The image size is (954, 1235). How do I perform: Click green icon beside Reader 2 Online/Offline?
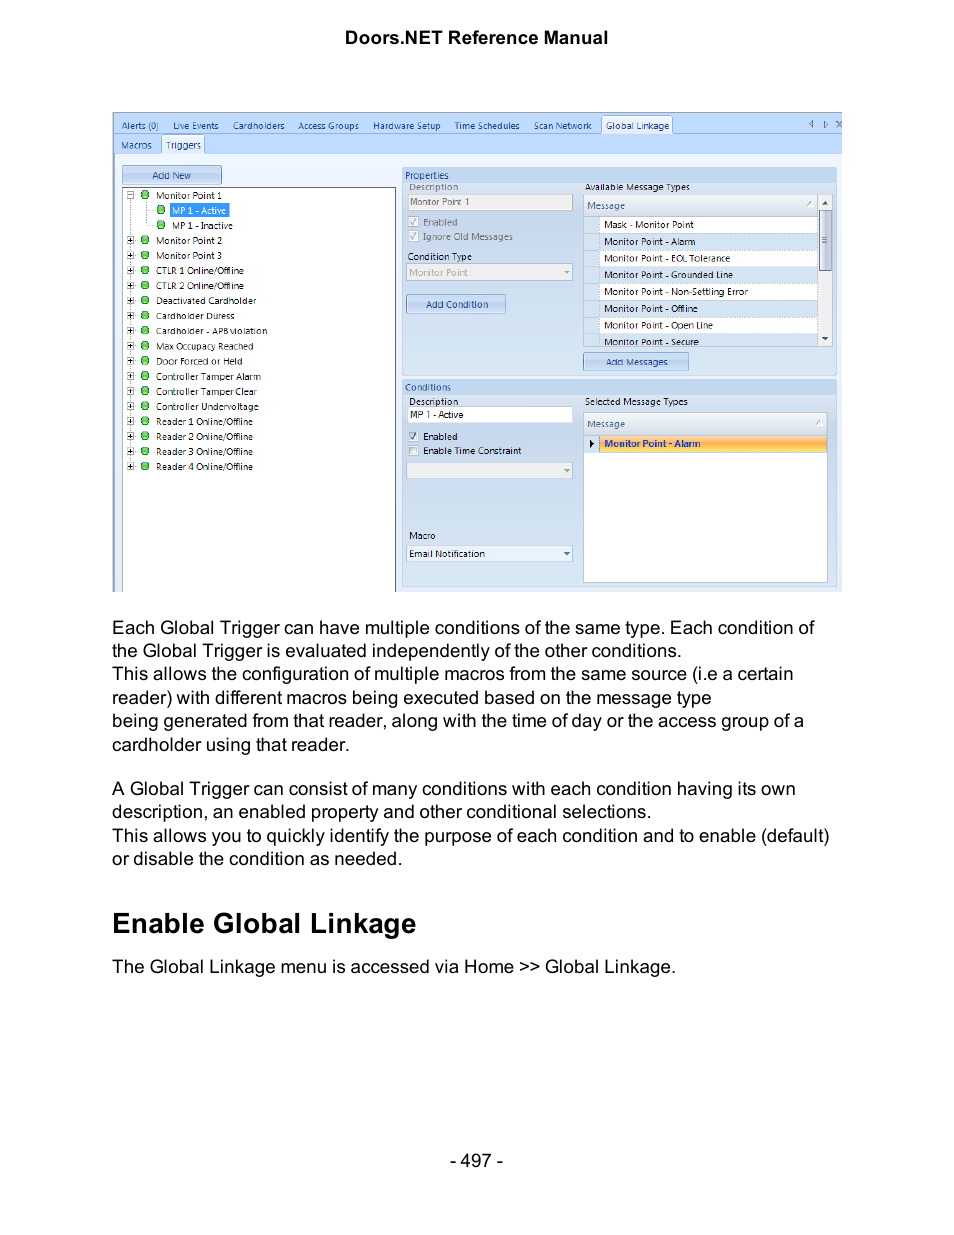145,436
